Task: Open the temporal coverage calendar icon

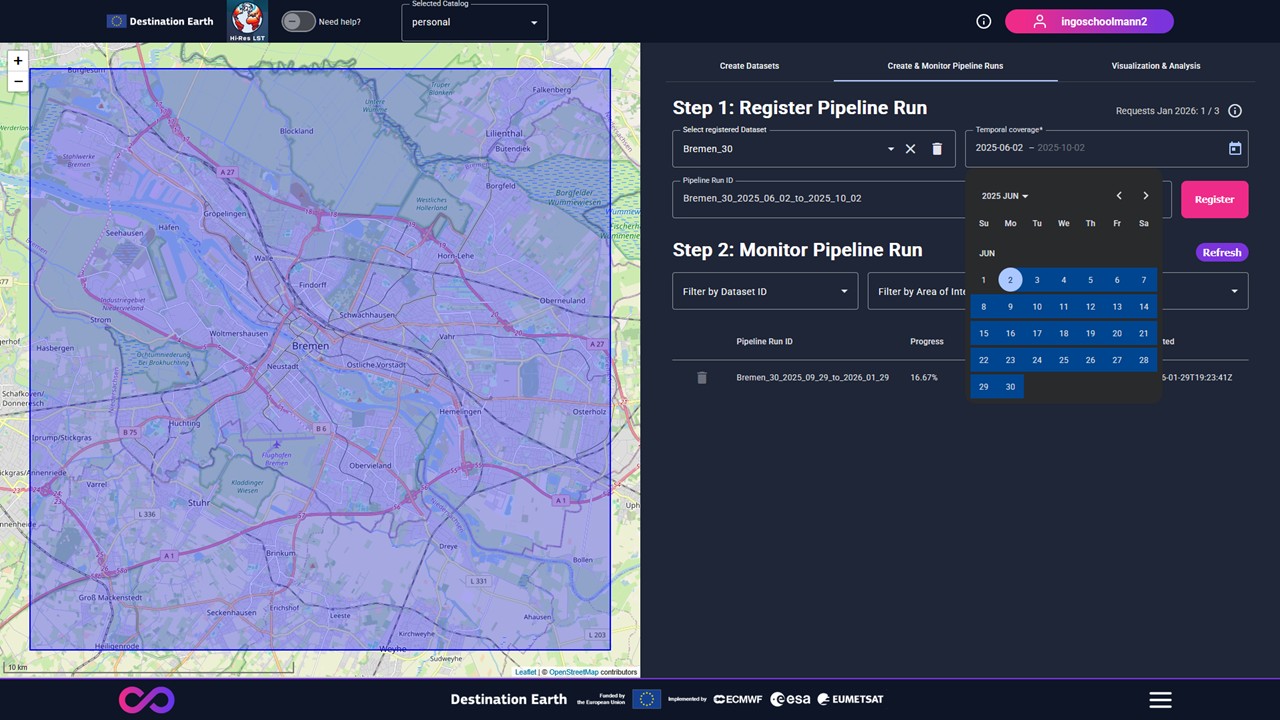Action: click(x=1235, y=148)
